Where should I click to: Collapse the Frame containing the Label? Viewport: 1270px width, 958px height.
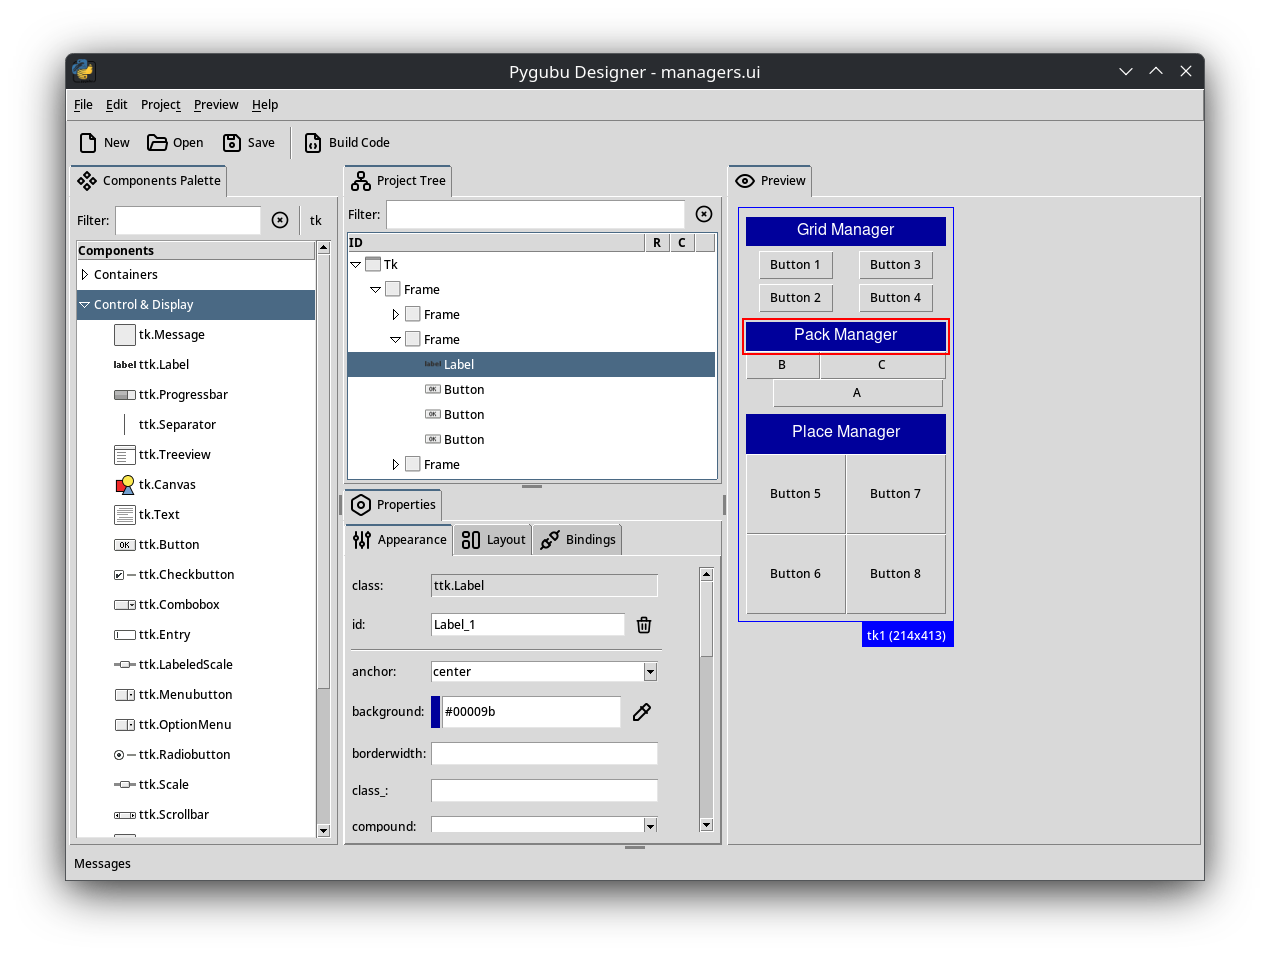point(395,340)
